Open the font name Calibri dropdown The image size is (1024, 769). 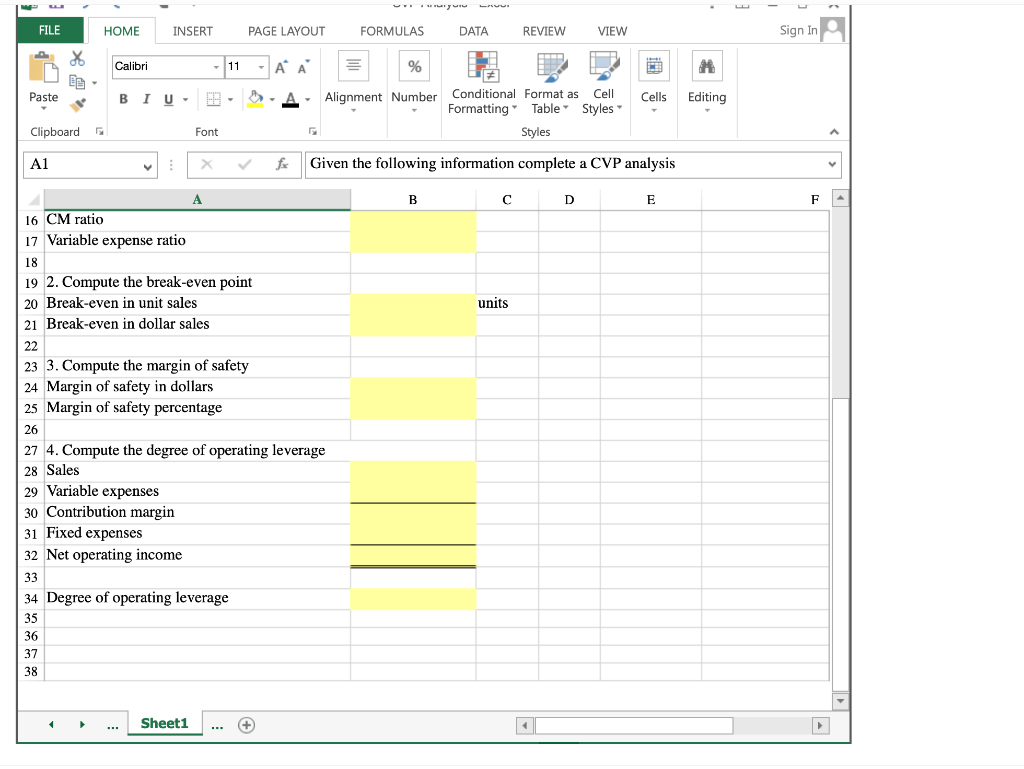click(x=216, y=67)
